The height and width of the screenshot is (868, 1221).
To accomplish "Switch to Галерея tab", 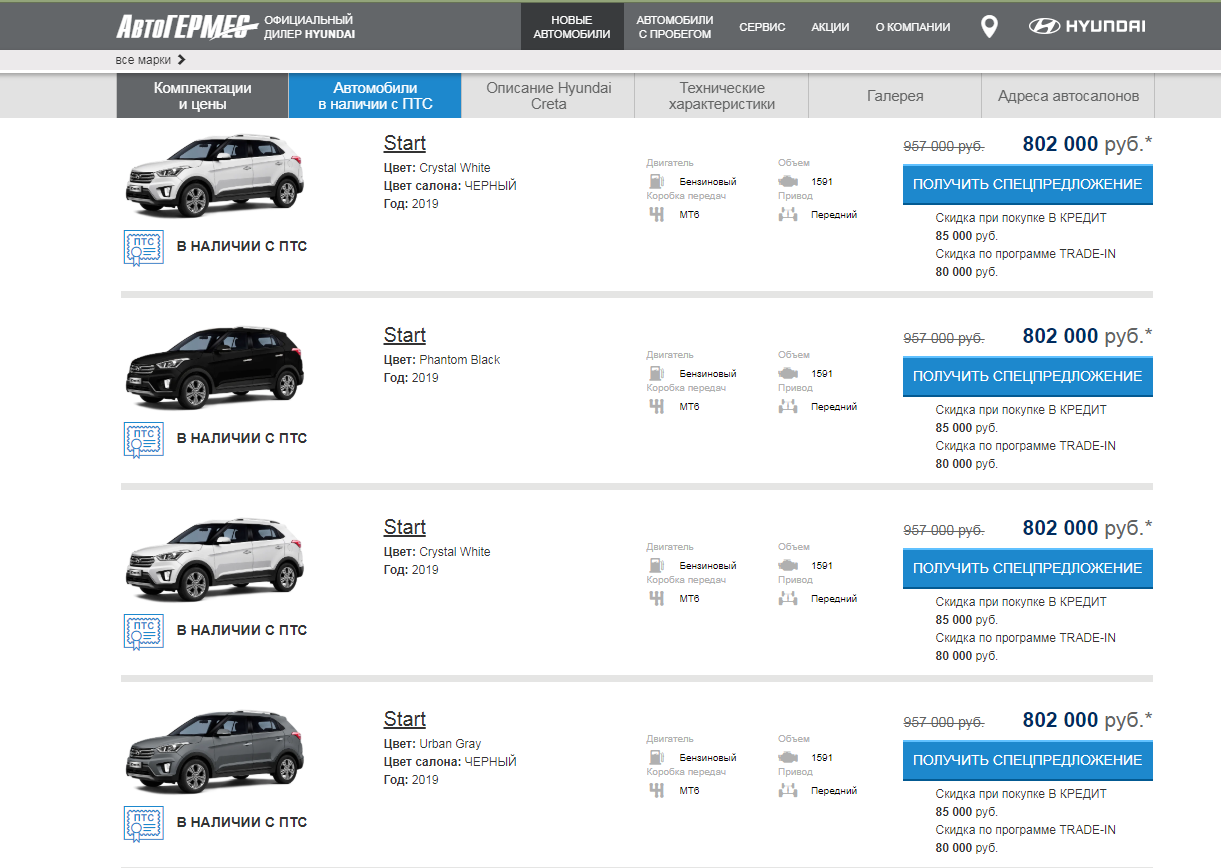I will [x=895, y=96].
